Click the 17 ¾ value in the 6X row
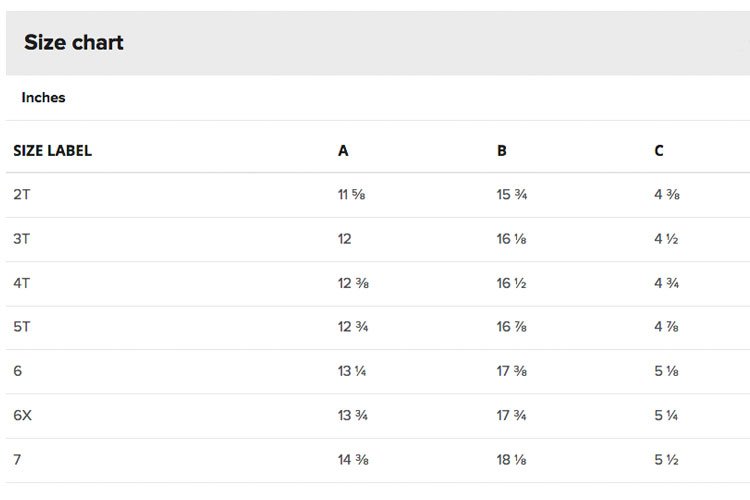The width and height of the screenshot is (750, 500). pos(511,415)
